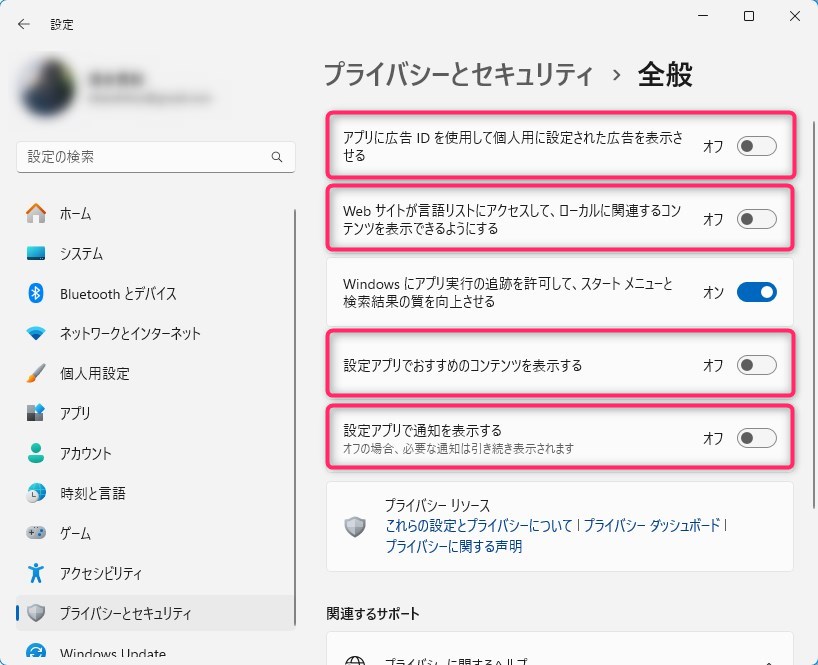The image size is (818, 665).
Task: Open Bluetooth and devices icon
Action: [36, 293]
